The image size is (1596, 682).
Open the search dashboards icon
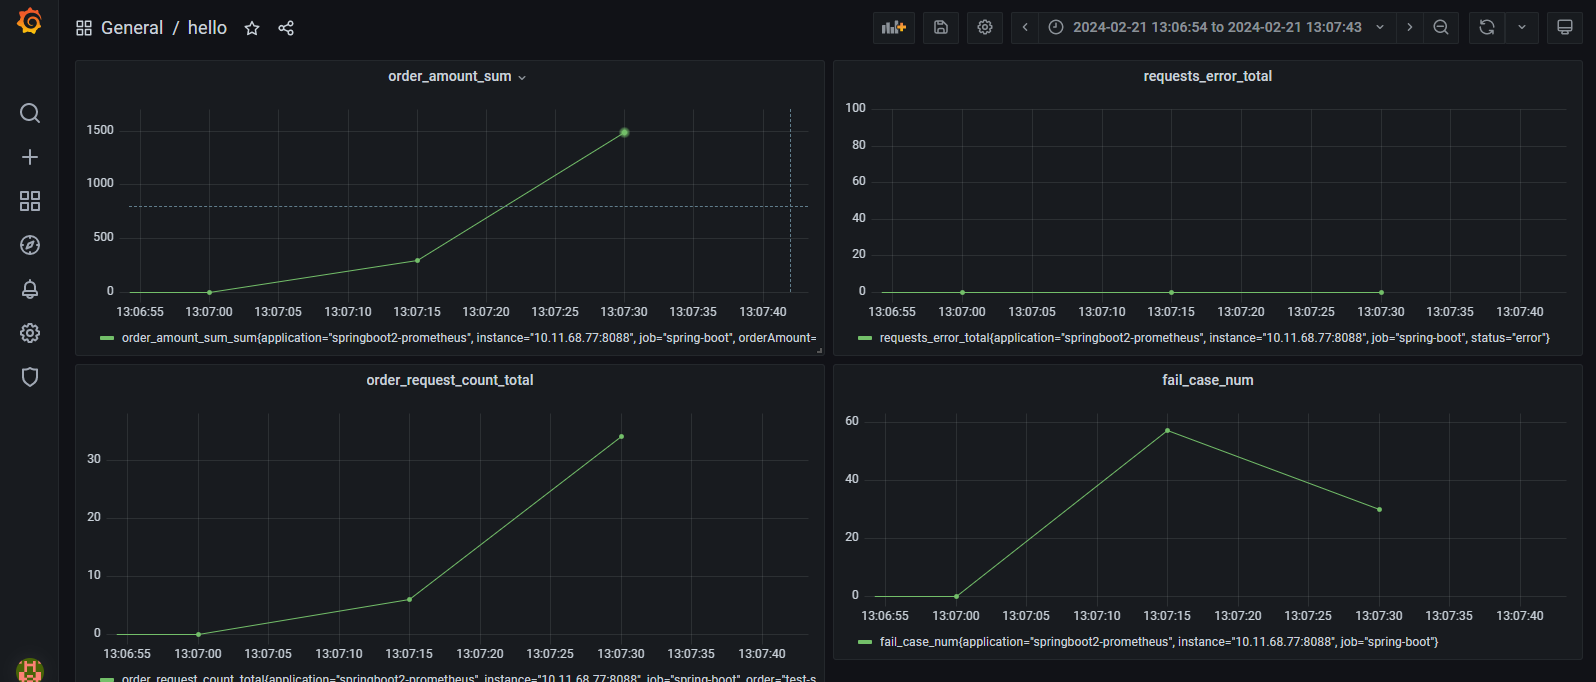30,113
